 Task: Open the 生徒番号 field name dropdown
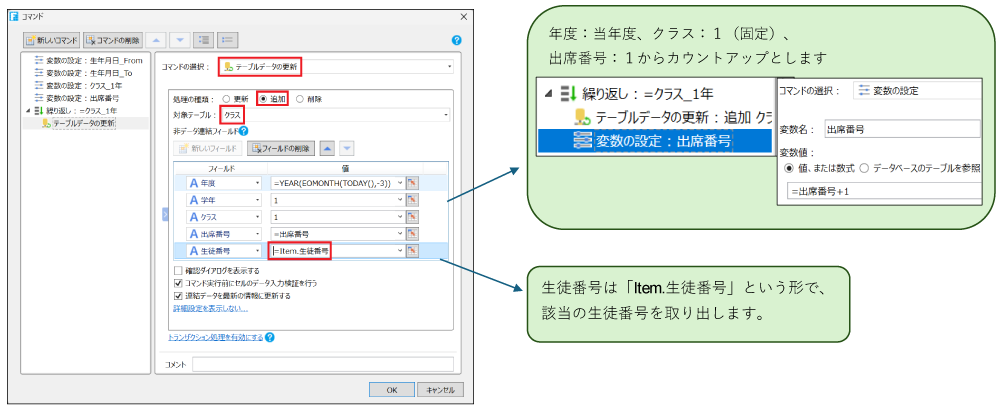[258, 251]
